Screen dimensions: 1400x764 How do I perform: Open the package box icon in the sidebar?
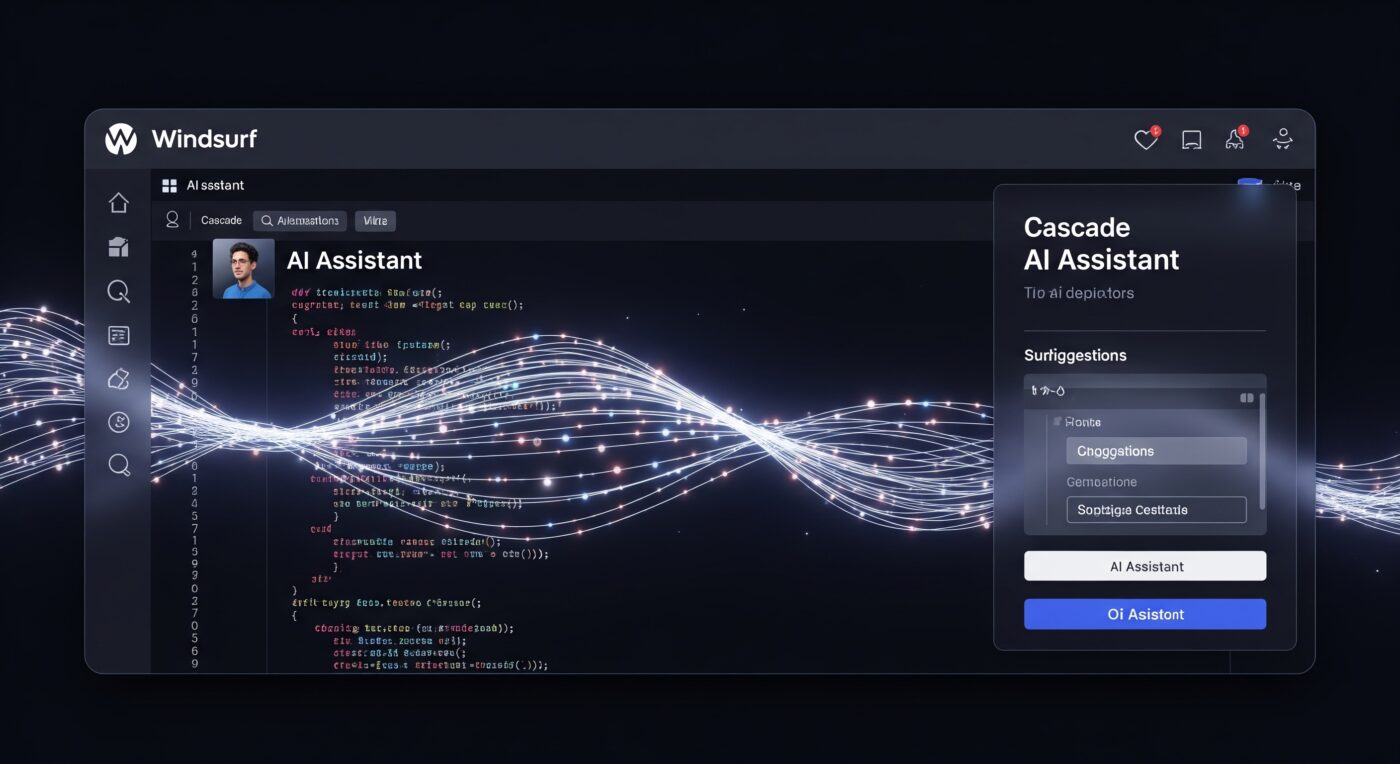tap(119, 247)
